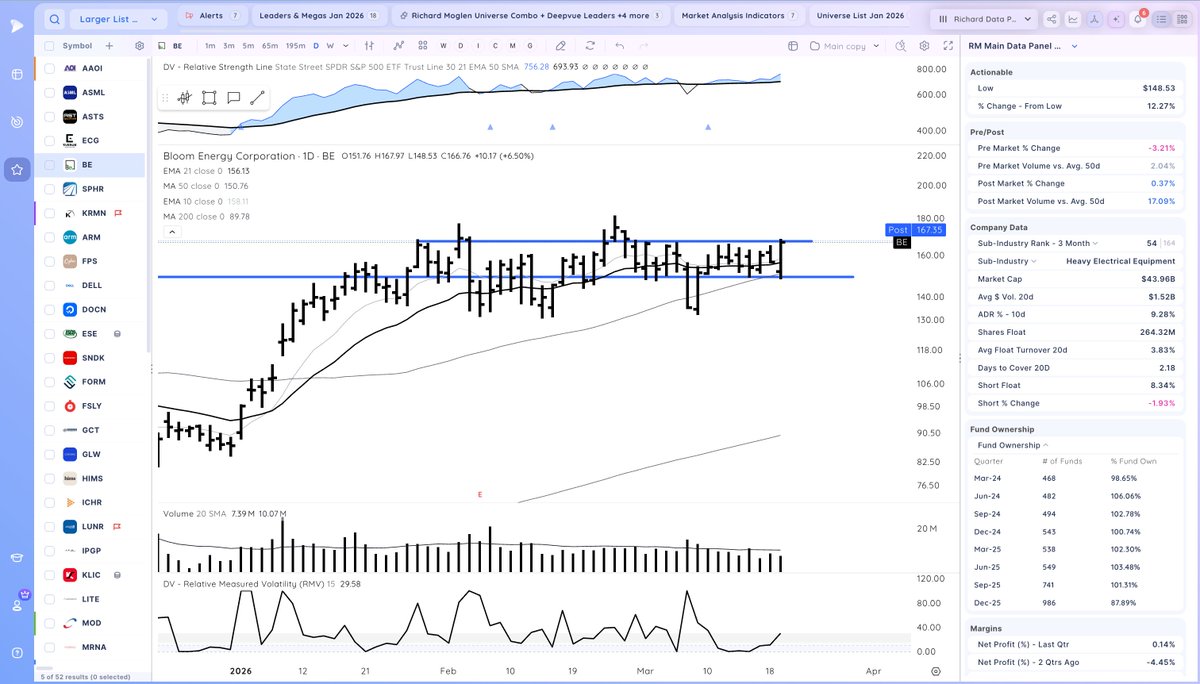The width and height of the screenshot is (1200, 684).
Task: Open the Alerts tab
Action: click(x=212, y=16)
